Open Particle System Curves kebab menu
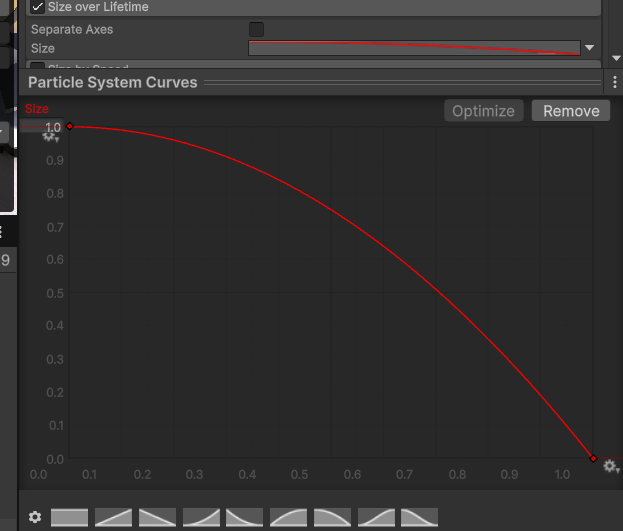 tap(615, 82)
